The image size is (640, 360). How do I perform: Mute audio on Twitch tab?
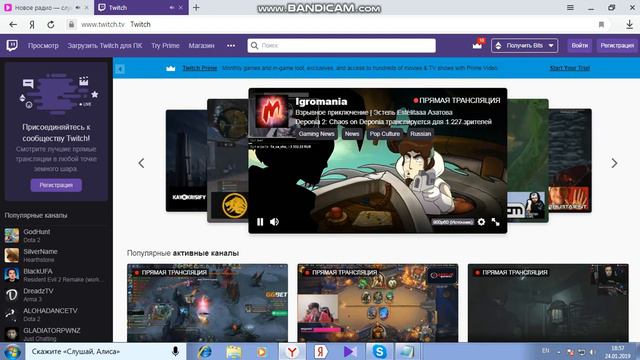(171, 7)
